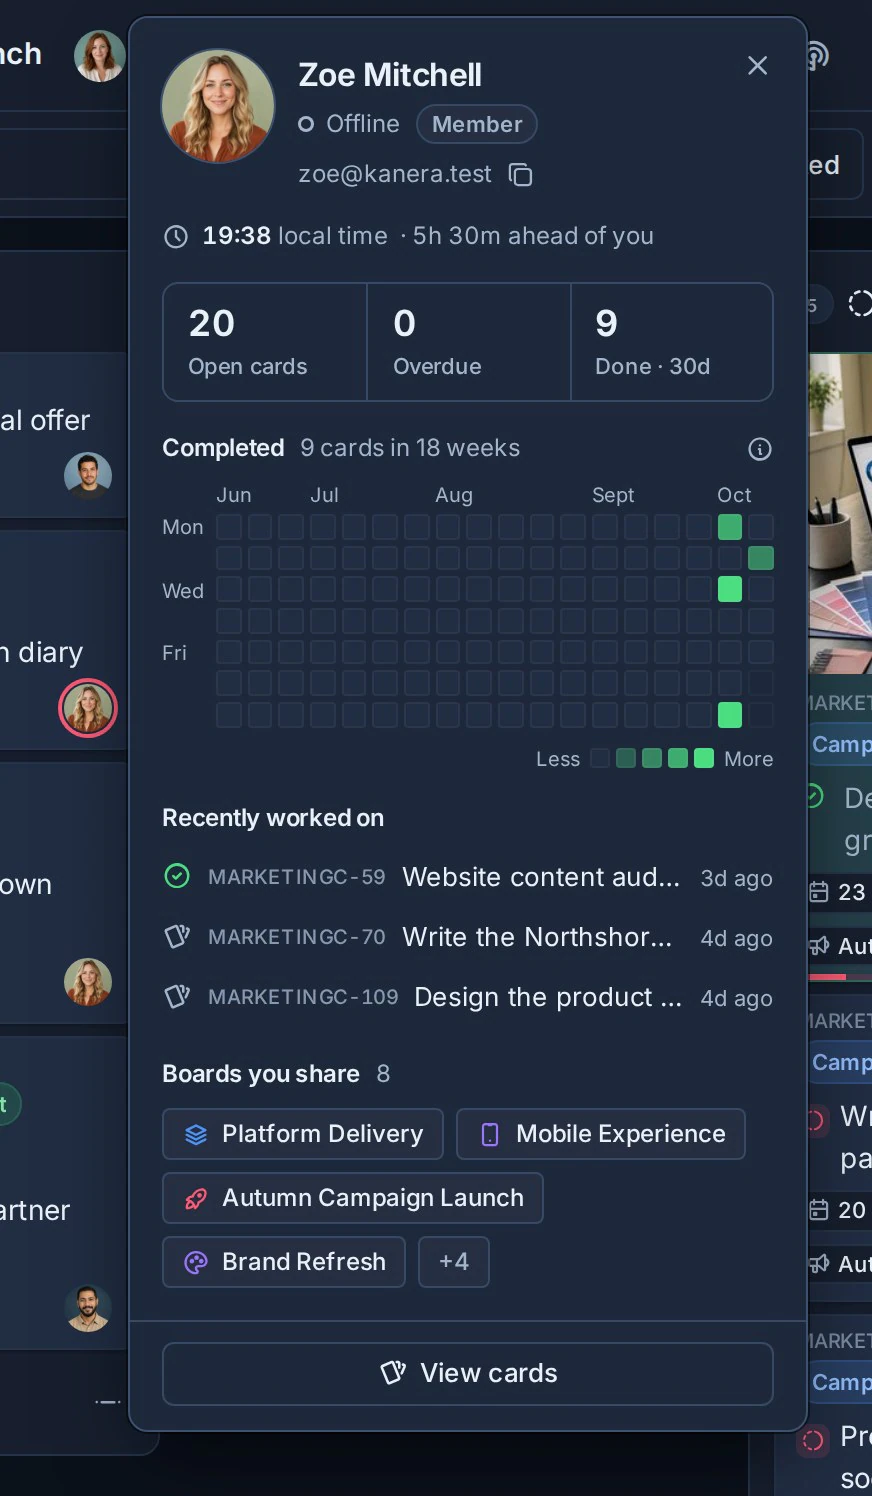872x1496 pixels.
Task: Click the brightest green swatch in the legend
Action: pos(704,758)
